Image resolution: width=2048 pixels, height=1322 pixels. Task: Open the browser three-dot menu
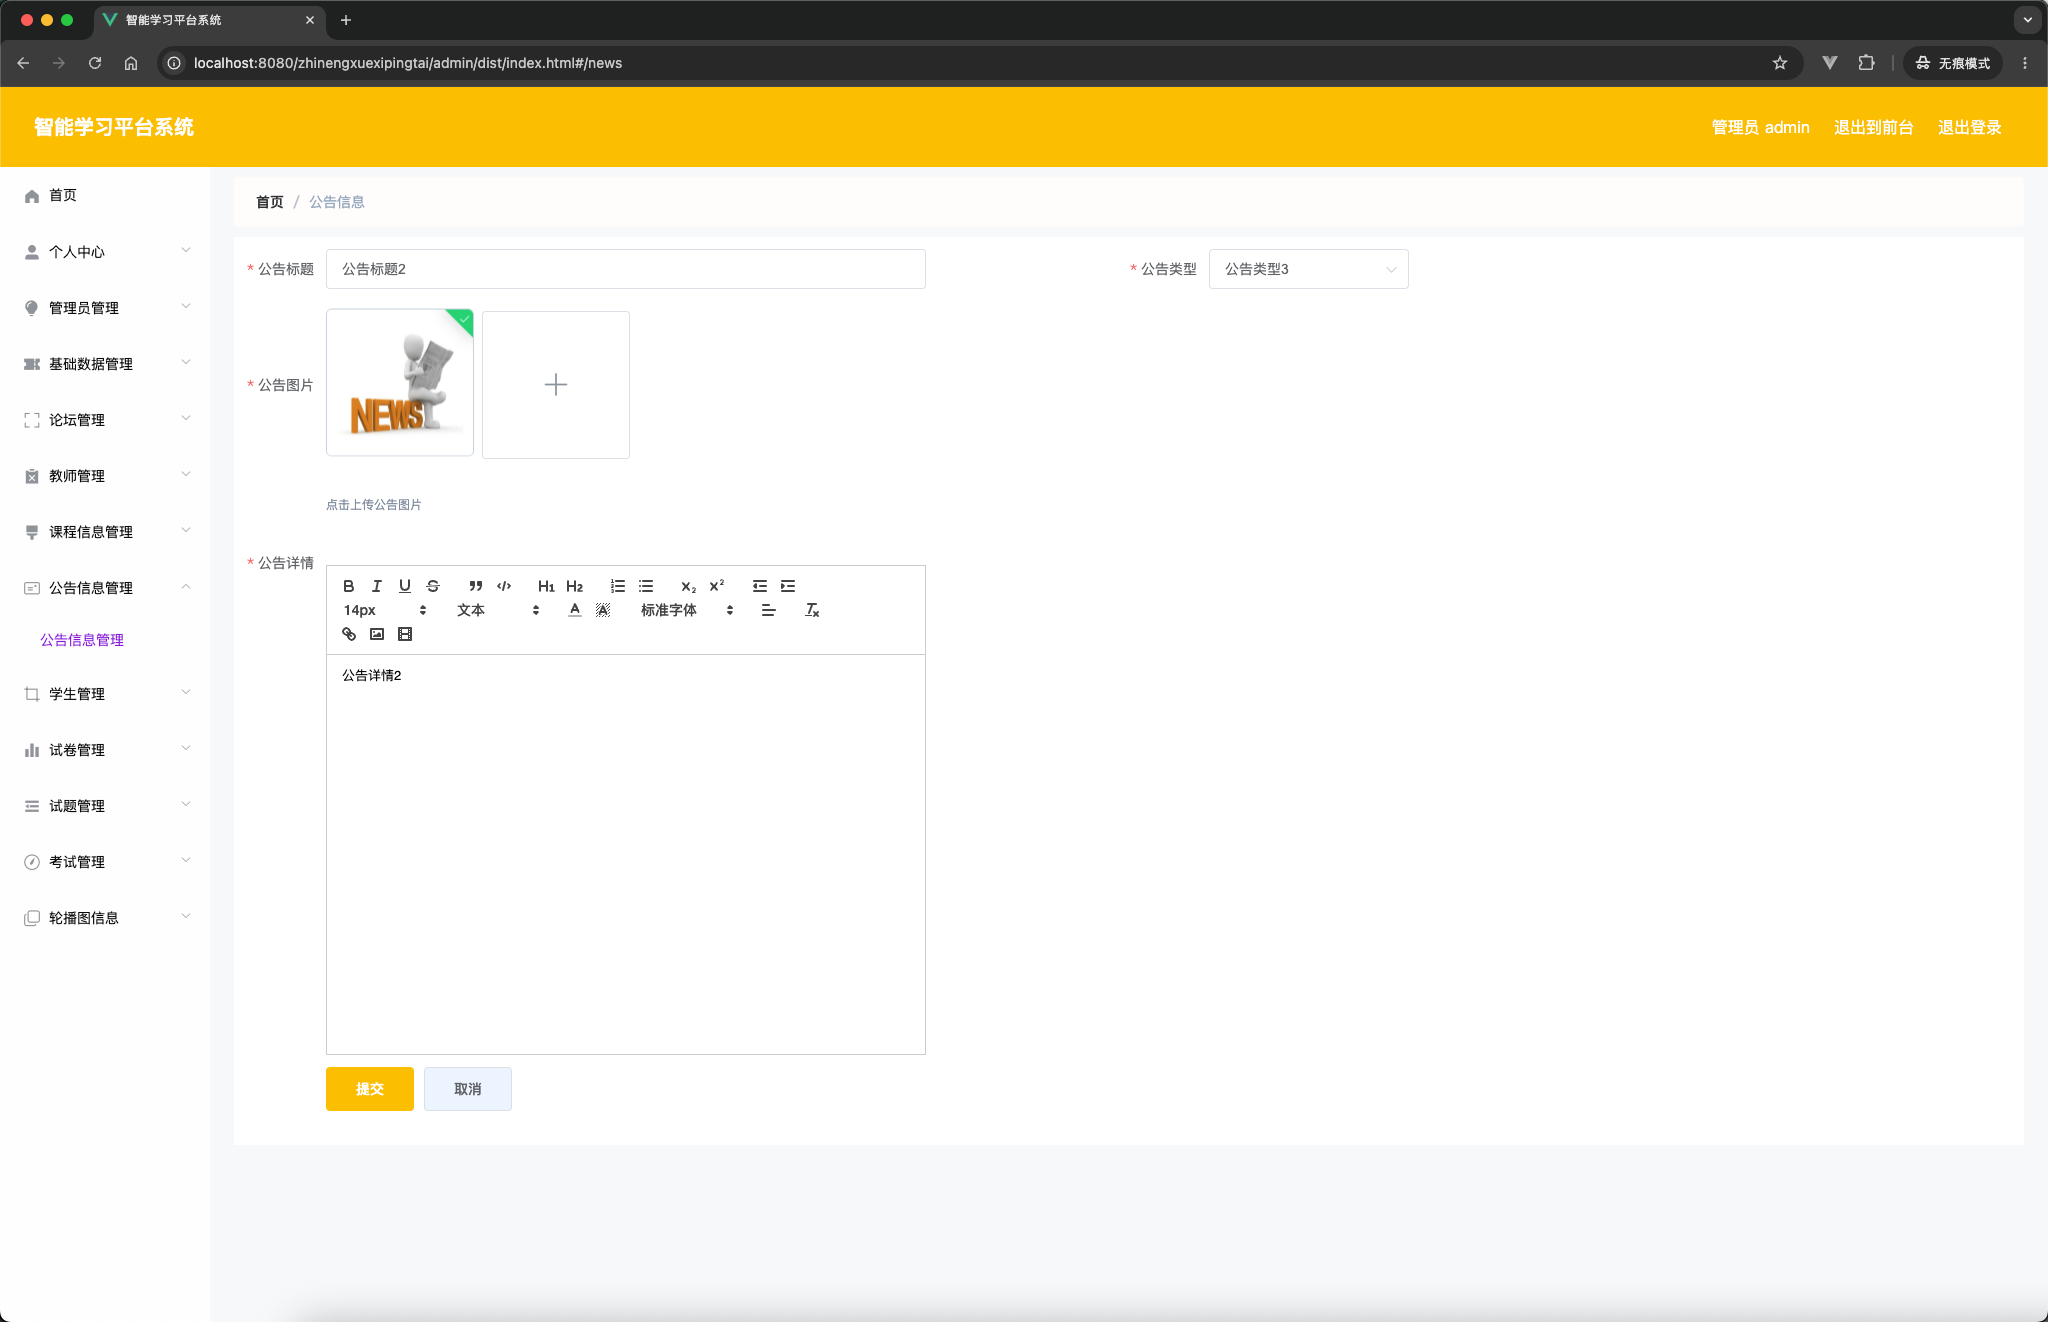2025,63
